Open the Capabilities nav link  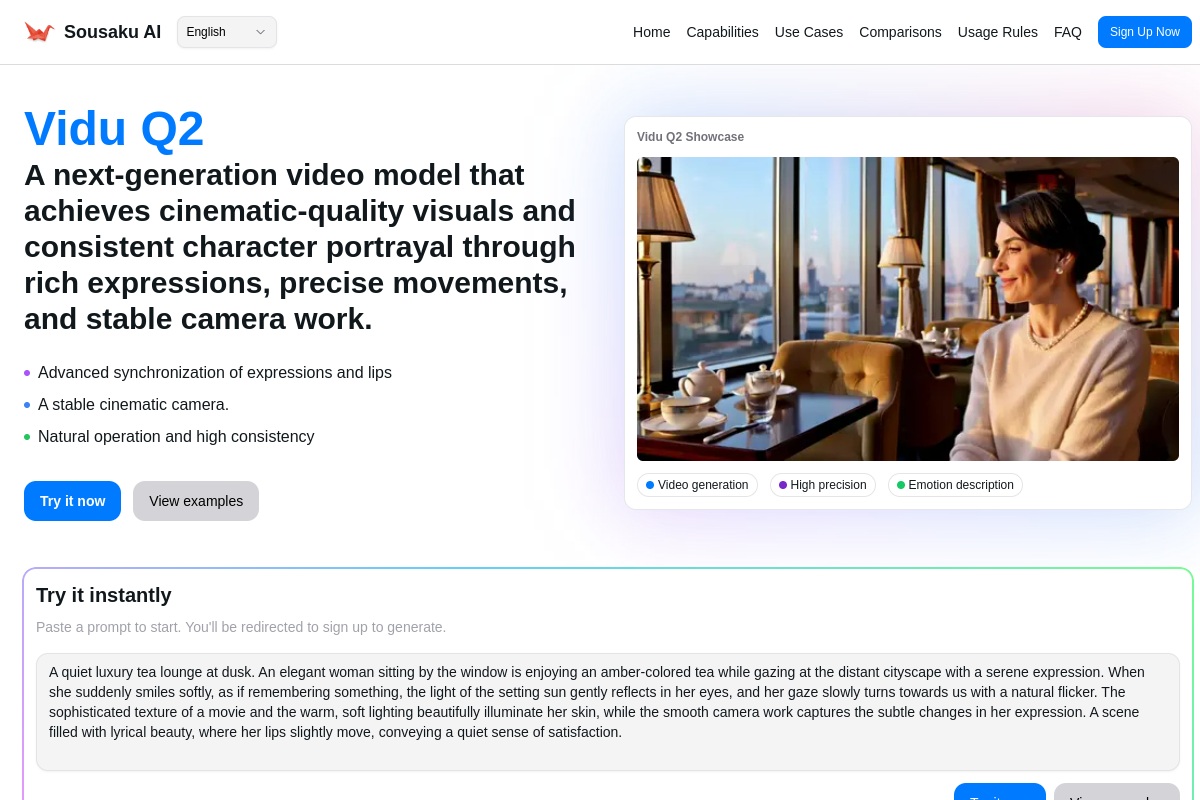pos(722,32)
